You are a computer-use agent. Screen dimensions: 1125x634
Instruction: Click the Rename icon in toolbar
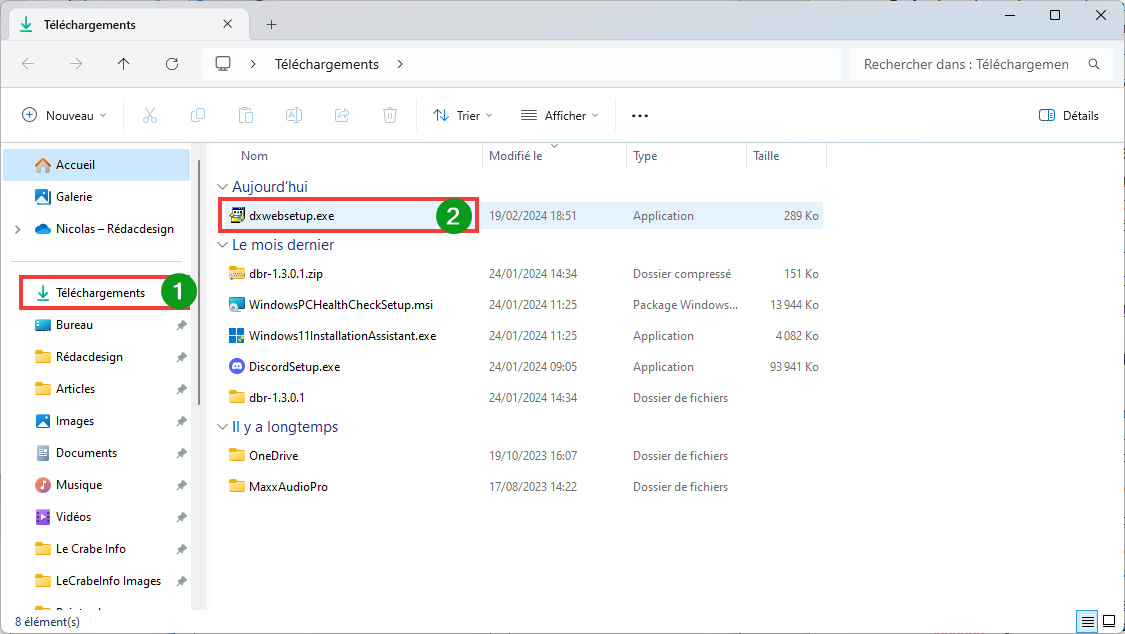pyautogui.click(x=293, y=115)
